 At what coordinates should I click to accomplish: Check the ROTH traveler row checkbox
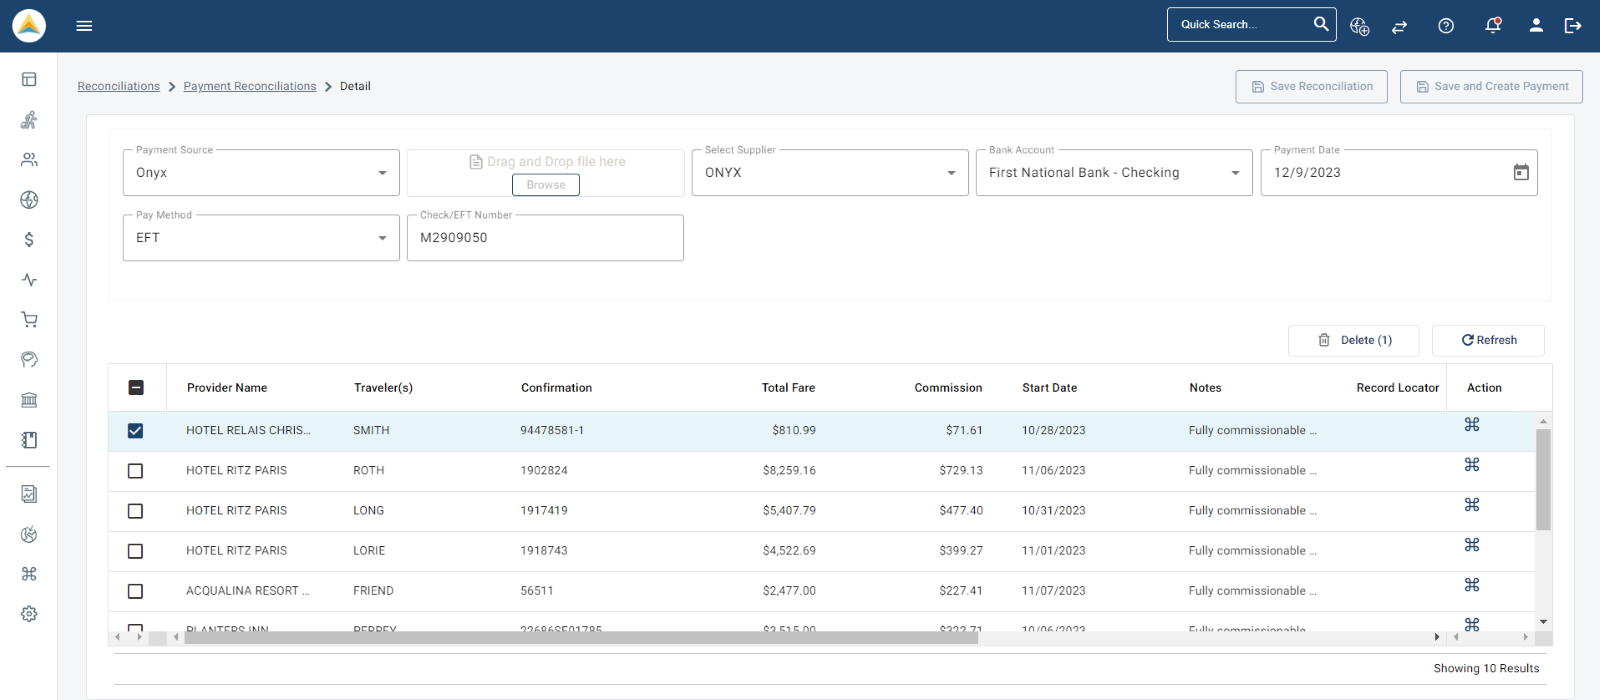[x=136, y=471]
